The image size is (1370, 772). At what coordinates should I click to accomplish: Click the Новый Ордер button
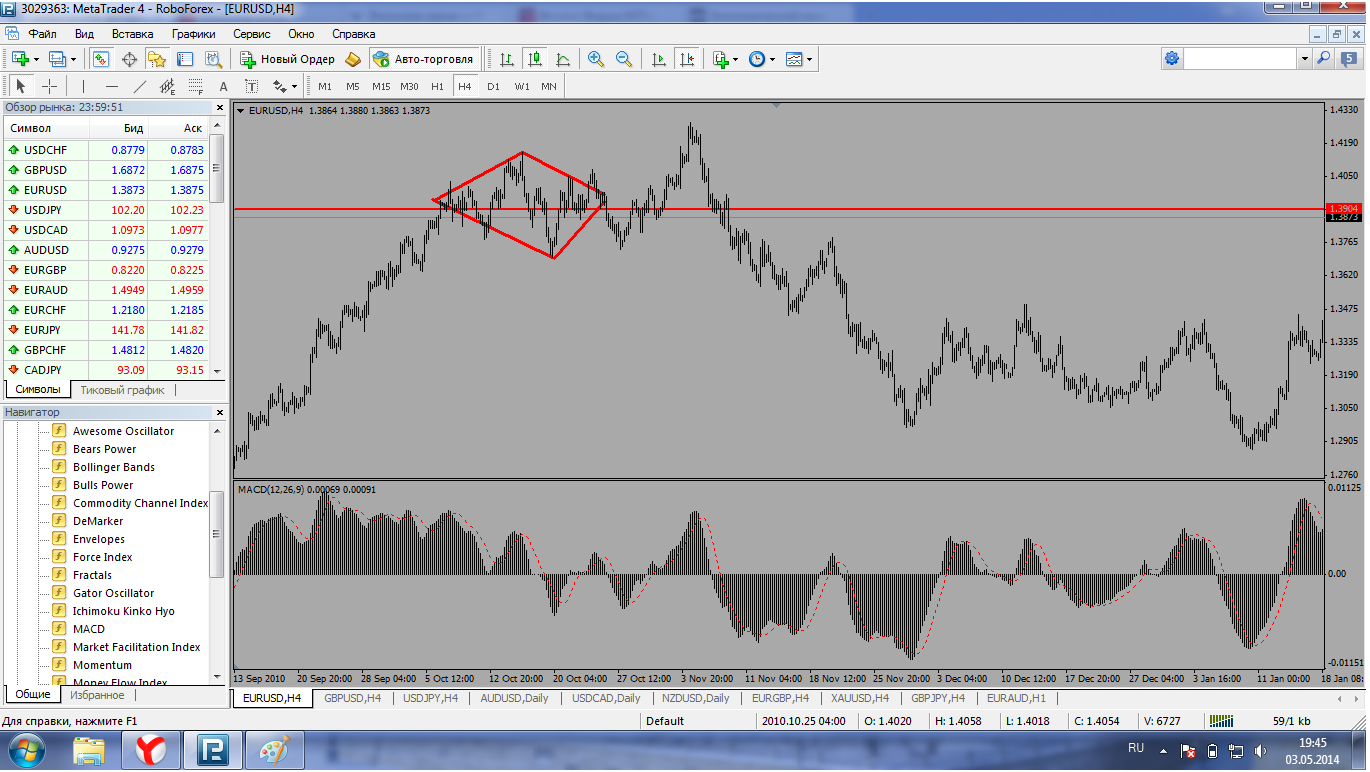click(287, 59)
